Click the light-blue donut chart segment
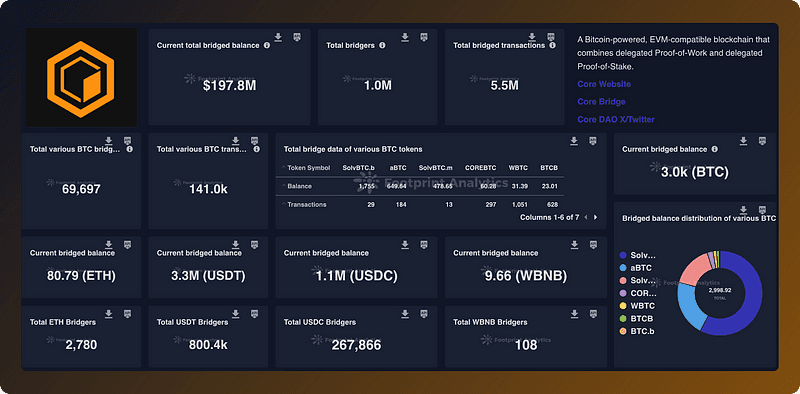800x394 pixels. (x=690, y=308)
